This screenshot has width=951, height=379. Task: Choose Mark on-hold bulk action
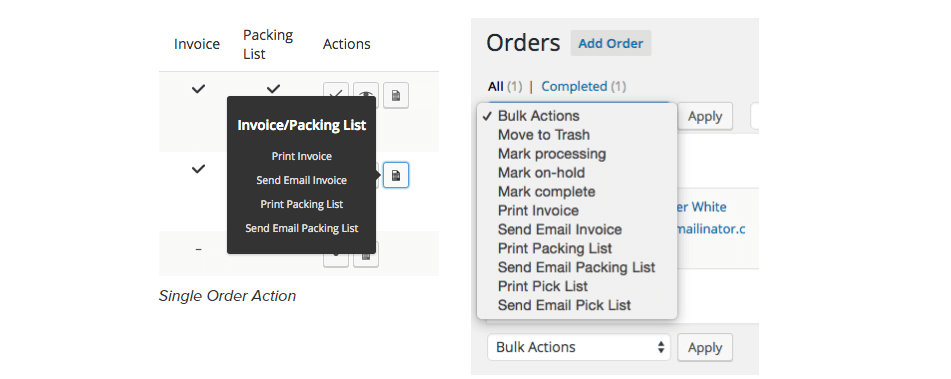pyautogui.click(x=541, y=173)
